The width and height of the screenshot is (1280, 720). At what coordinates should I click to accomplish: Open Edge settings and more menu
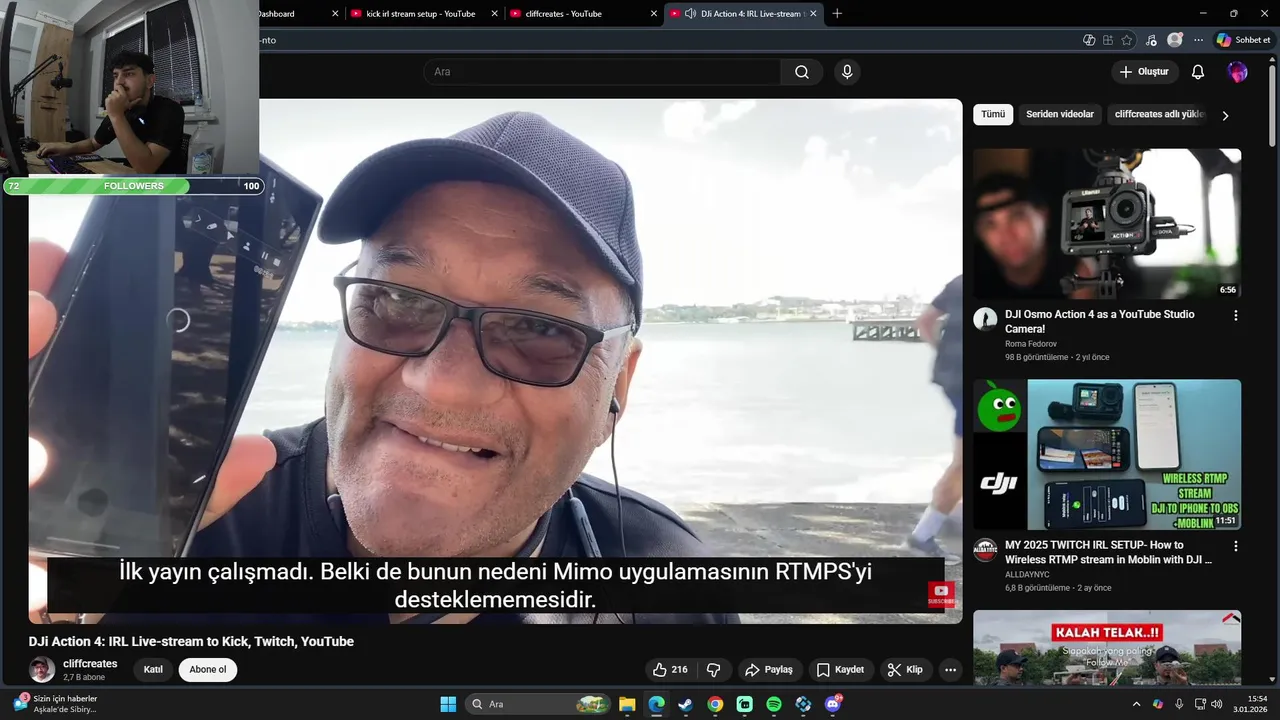pos(1198,40)
